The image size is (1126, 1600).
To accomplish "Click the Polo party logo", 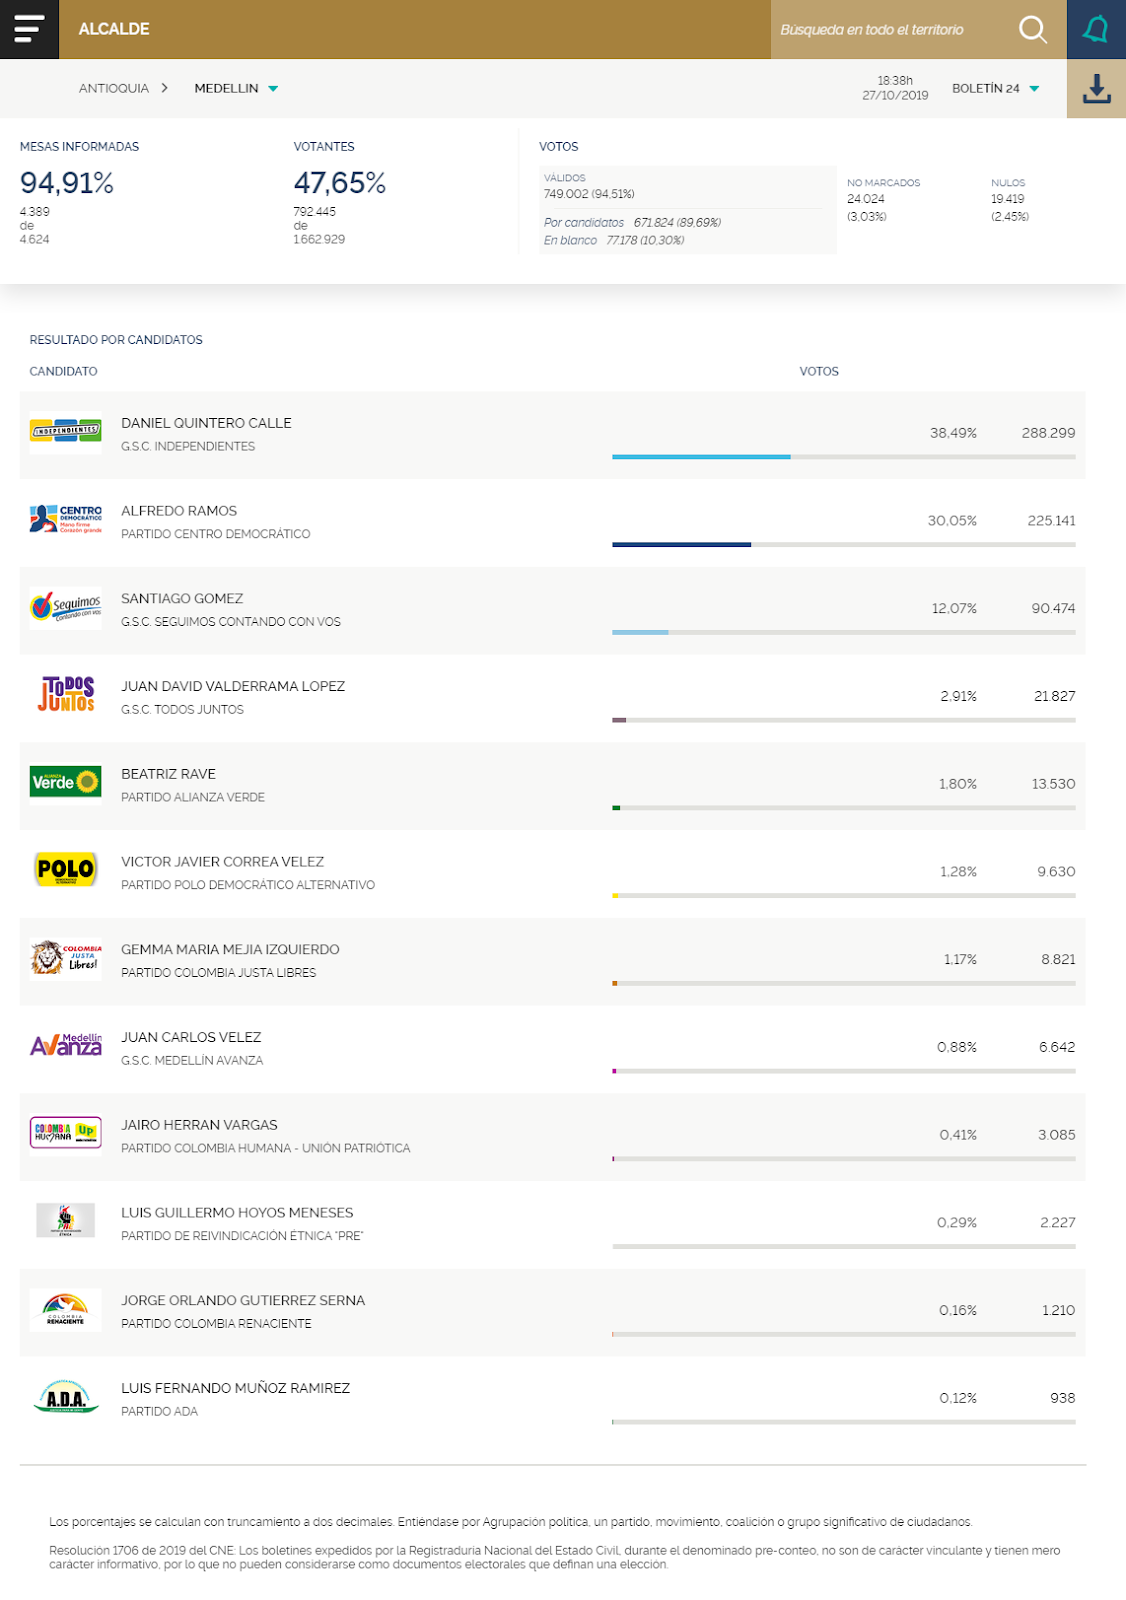I will 66,870.
